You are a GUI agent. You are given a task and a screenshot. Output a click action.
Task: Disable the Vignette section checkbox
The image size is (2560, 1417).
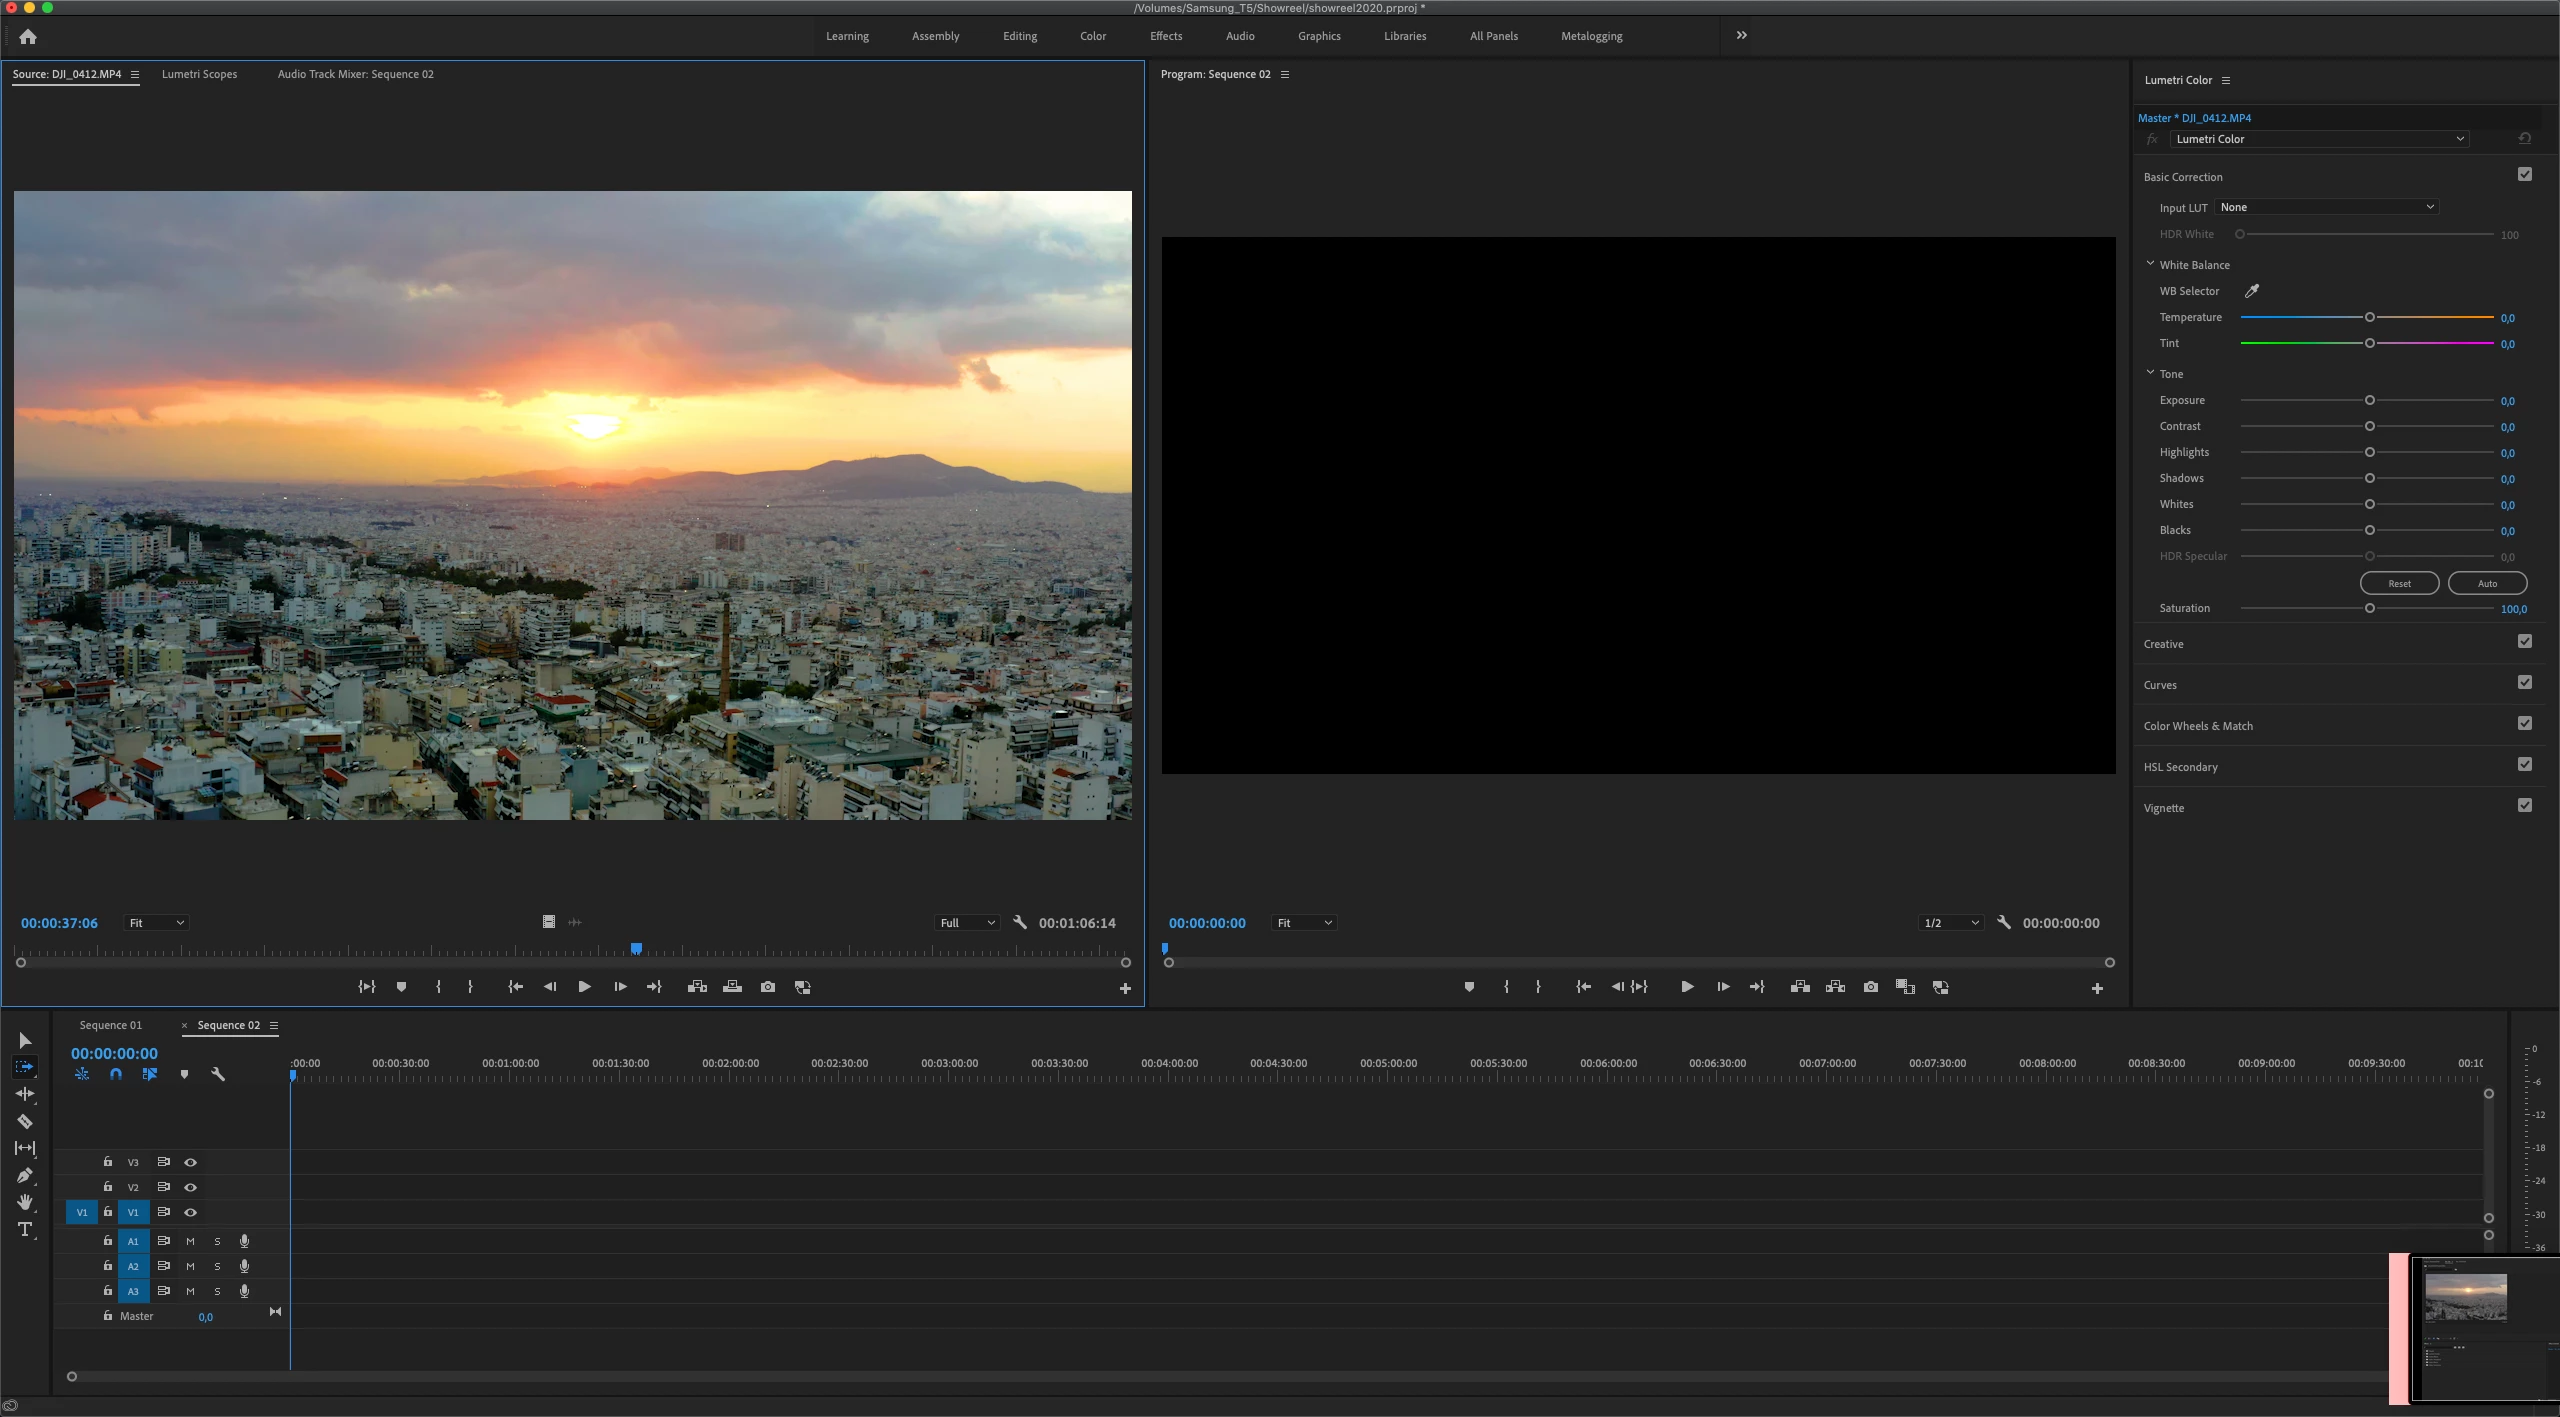click(x=2525, y=806)
